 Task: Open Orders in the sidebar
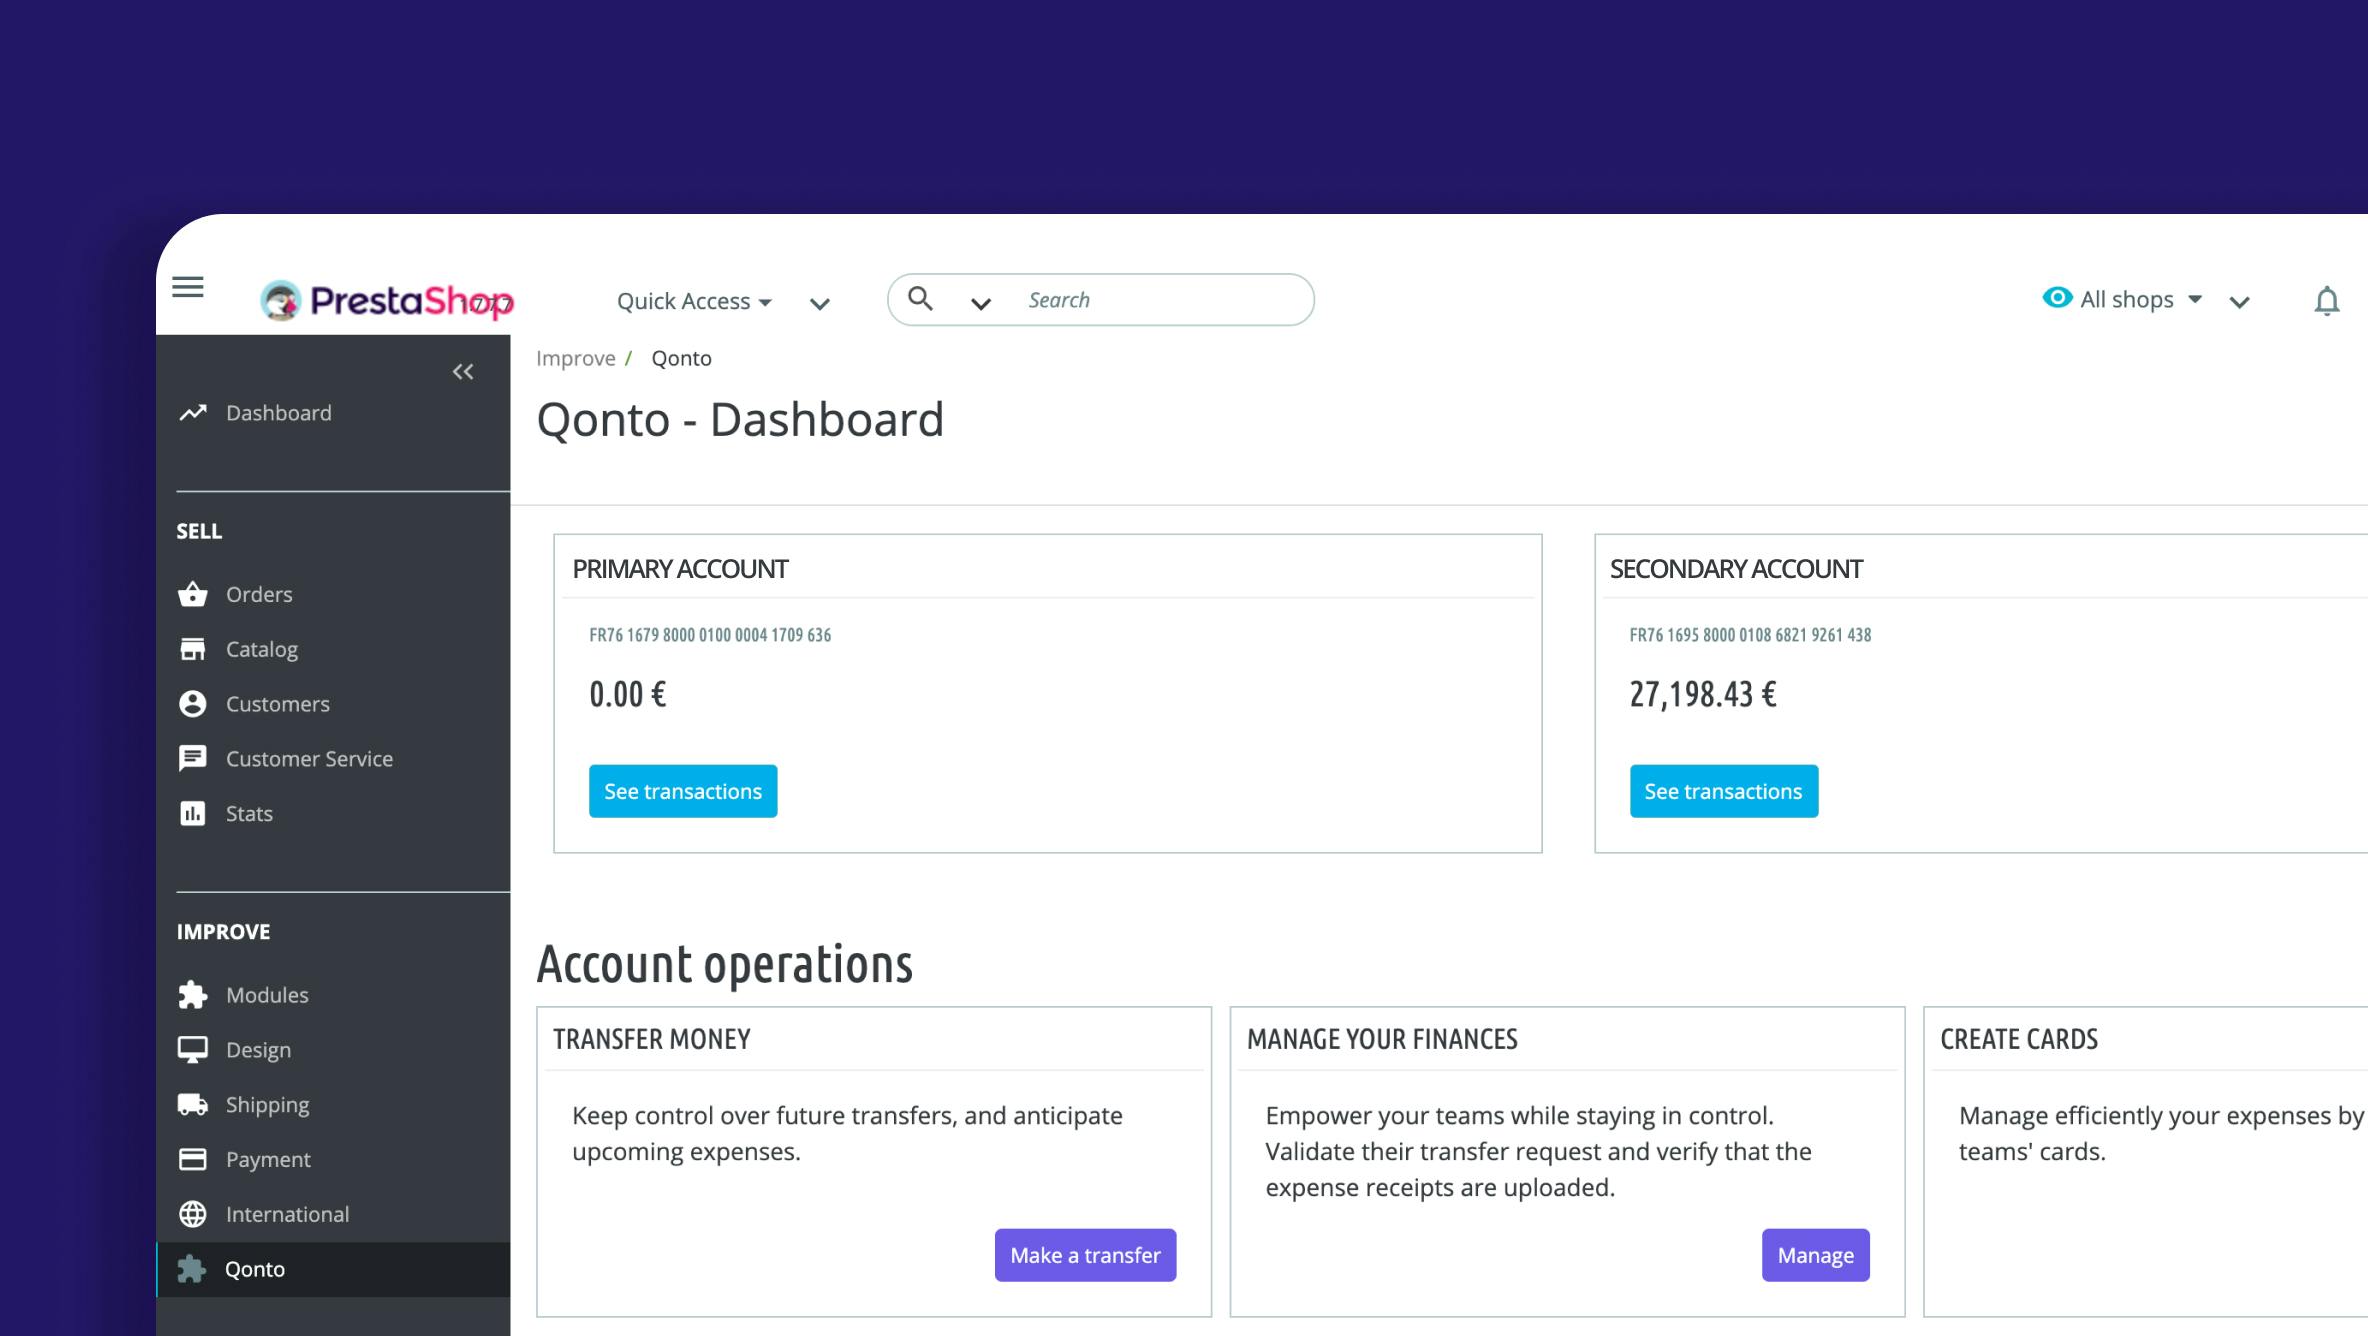coord(259,594)
